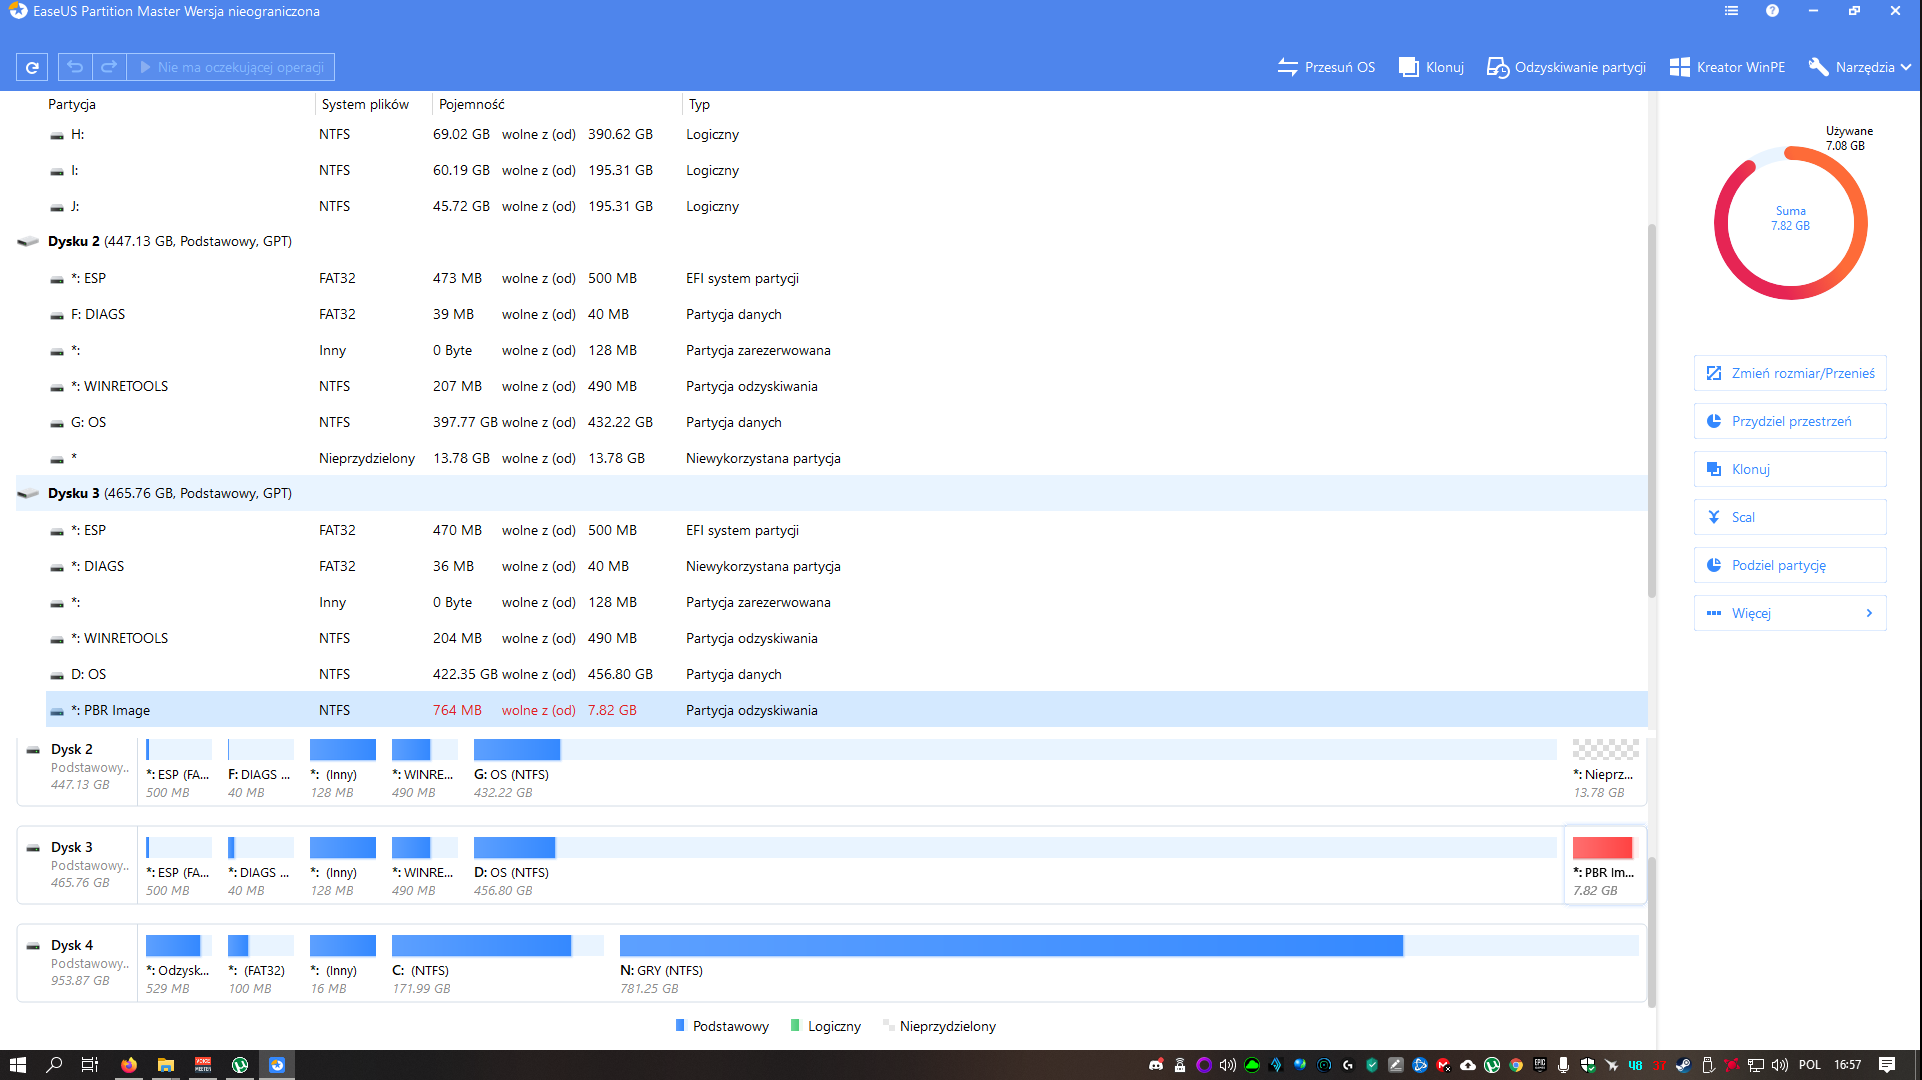Click the refresh icon in toolbar
This screenshot has height=1080, width=1922.
pos(32,67)
